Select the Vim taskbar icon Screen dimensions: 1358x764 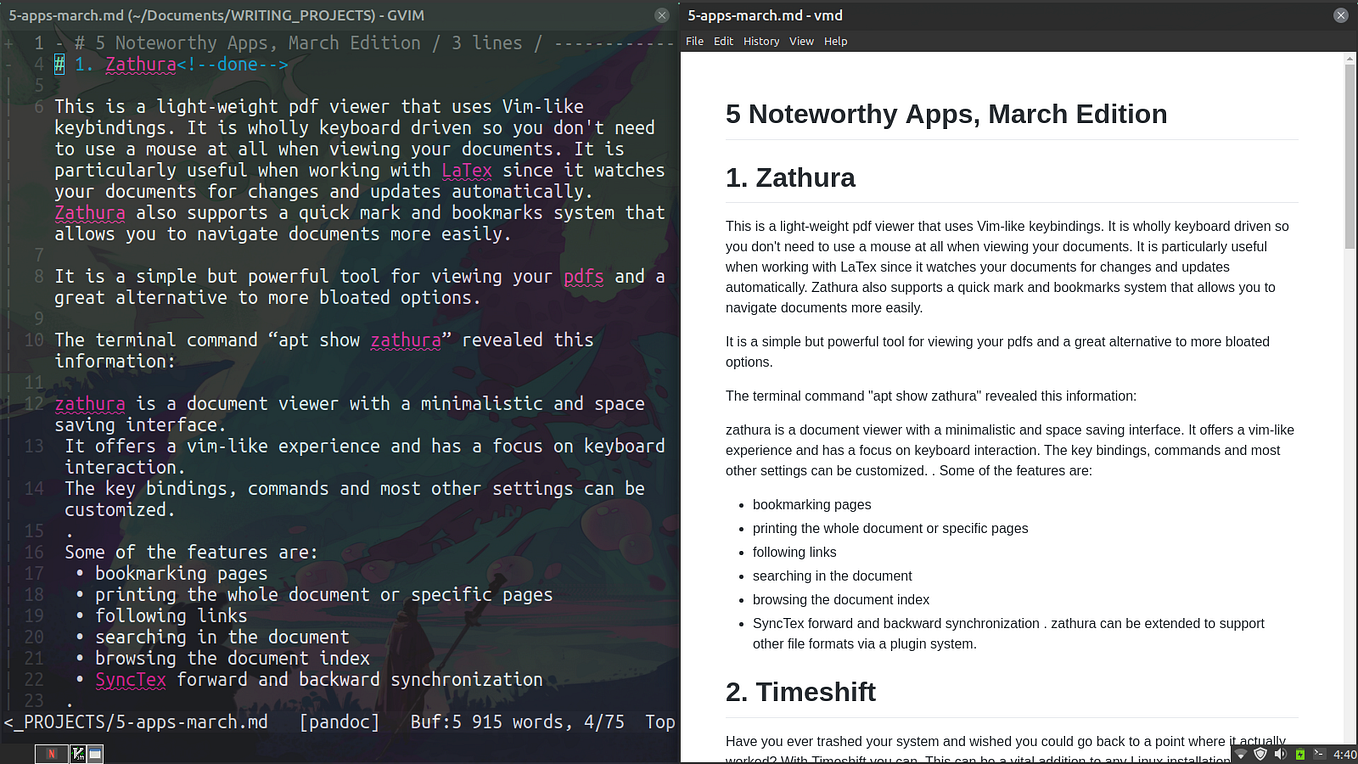coord(79,753)
